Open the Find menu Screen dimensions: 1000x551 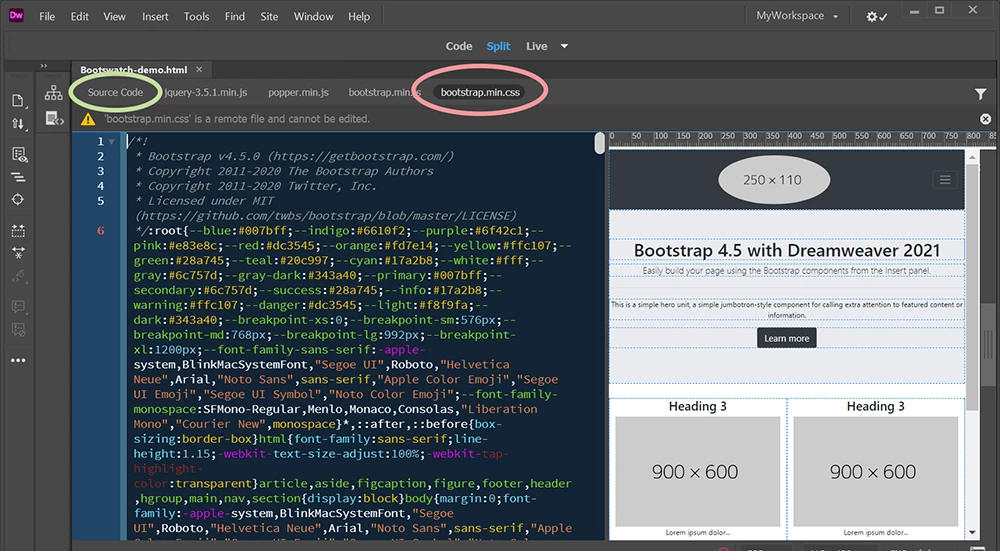coord(235,17)
